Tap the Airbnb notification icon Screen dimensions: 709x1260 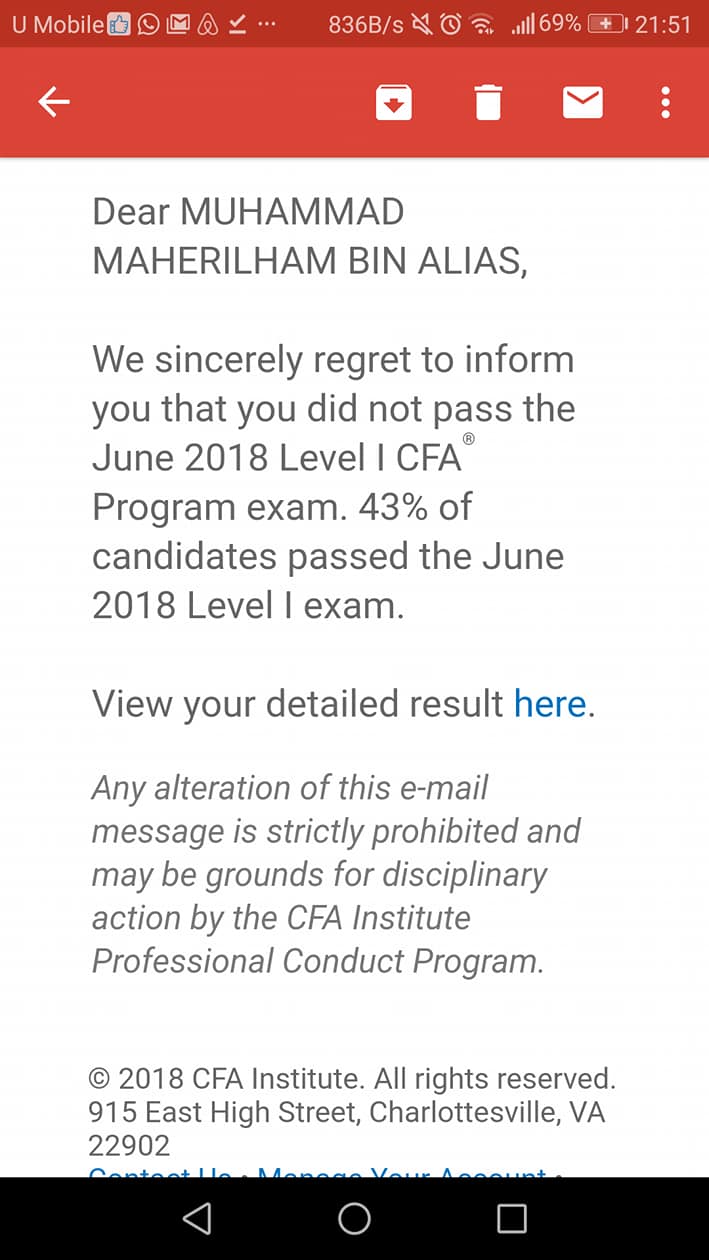tap(208, 24)
